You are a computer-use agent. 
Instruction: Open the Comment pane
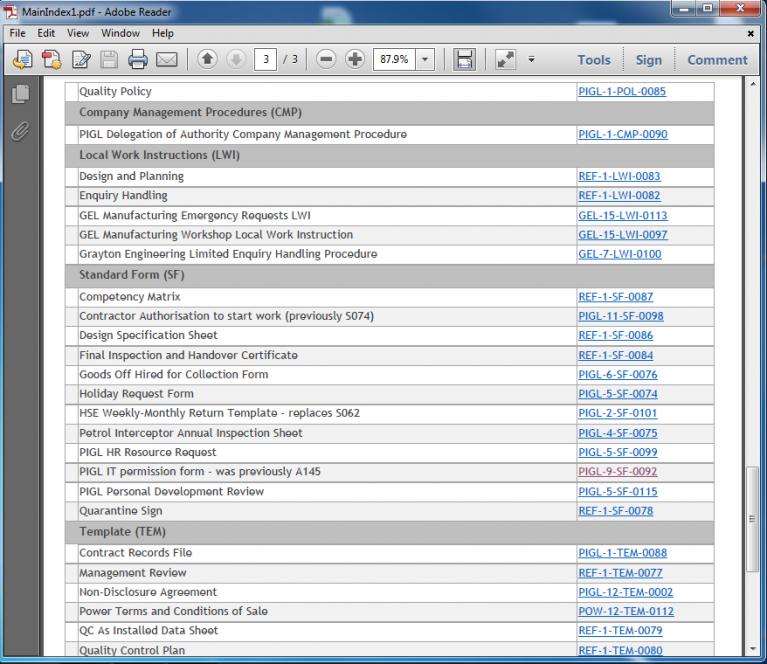(x=718, y=60)
